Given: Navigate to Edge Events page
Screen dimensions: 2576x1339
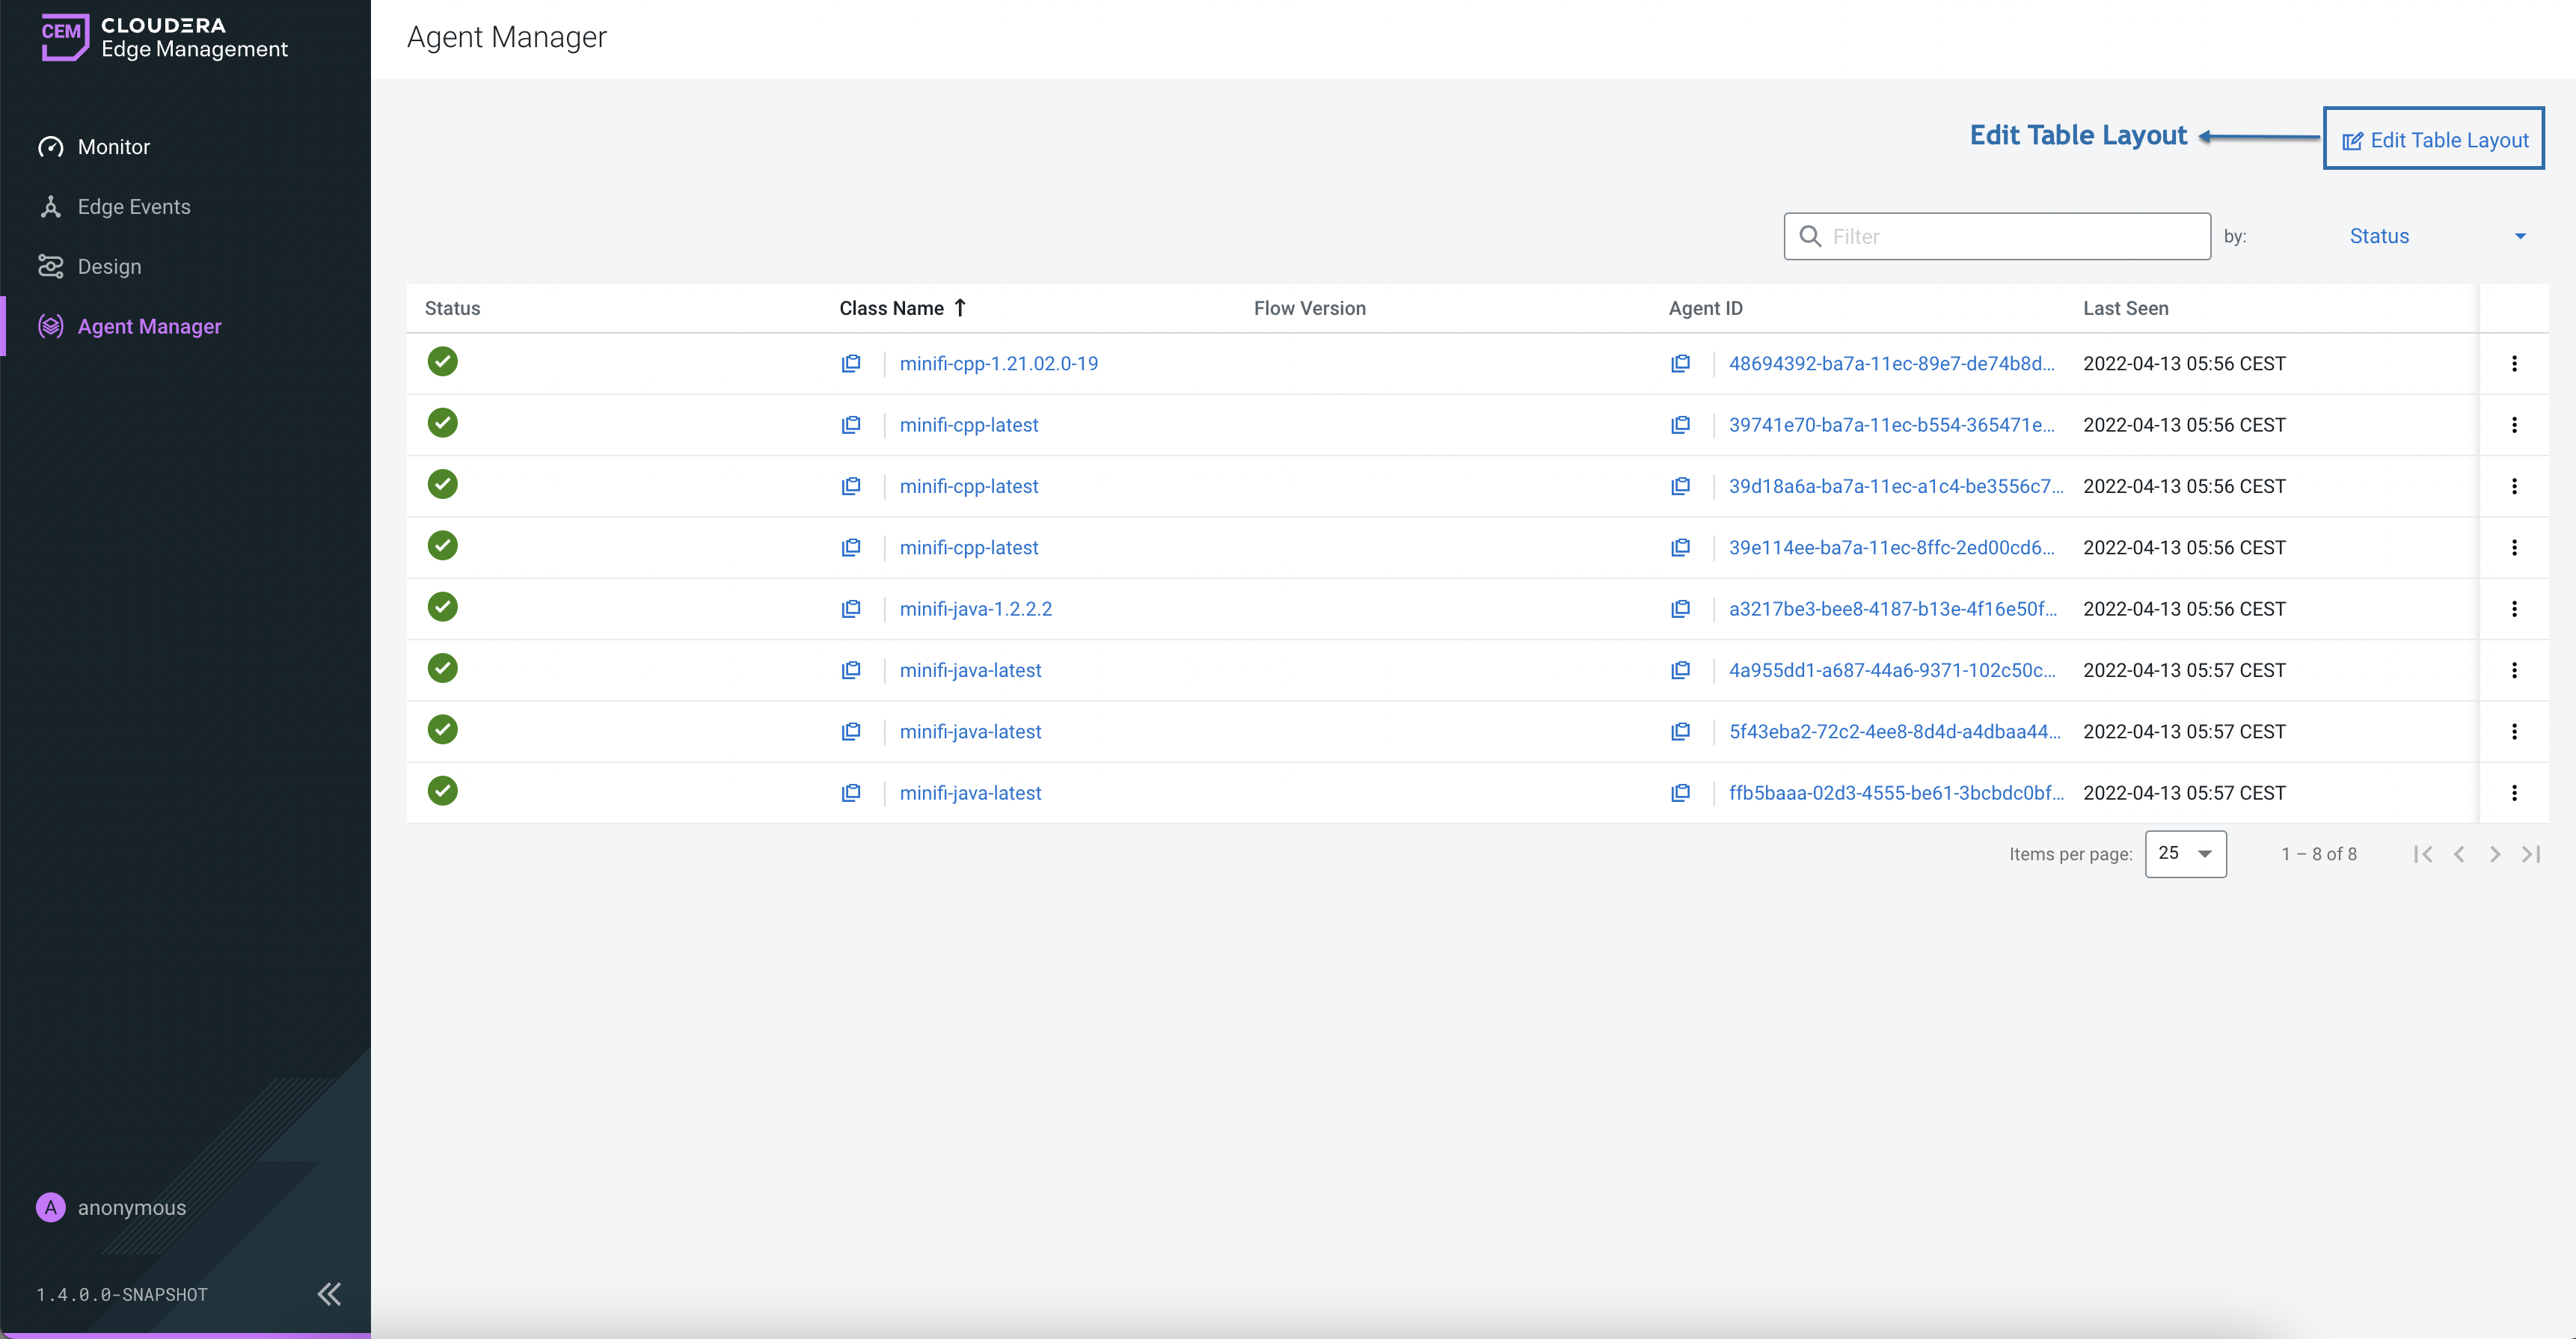Looking at the screenshot, I should [x=134, y=207].
